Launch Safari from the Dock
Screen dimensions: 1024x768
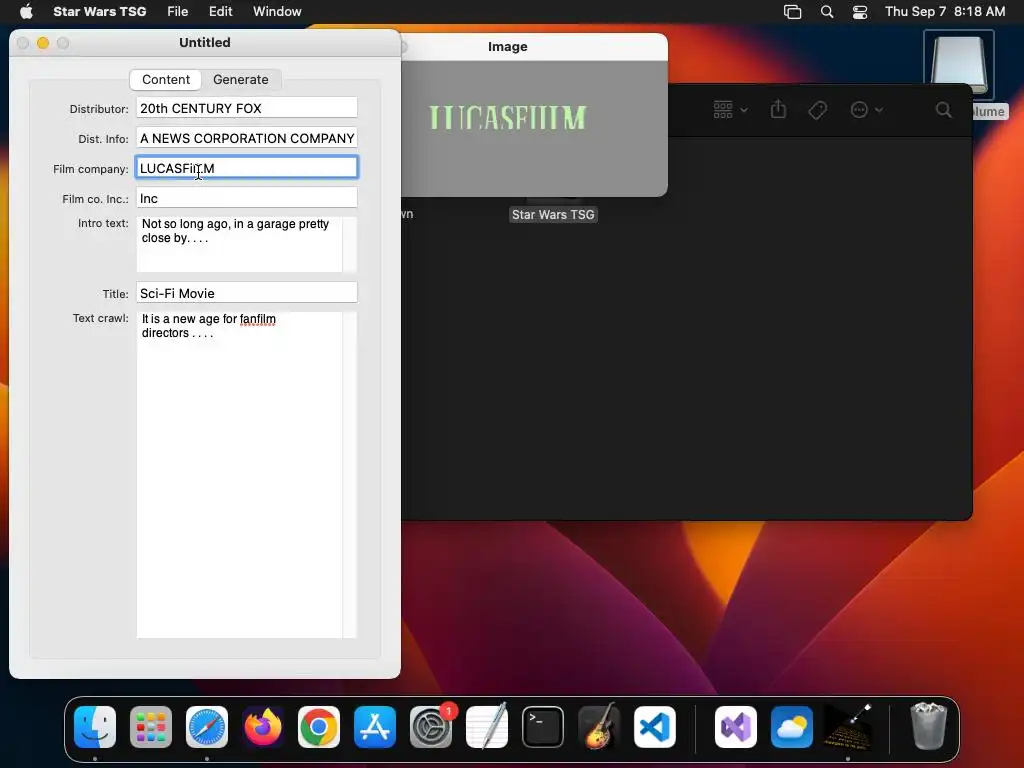[207, 727]
